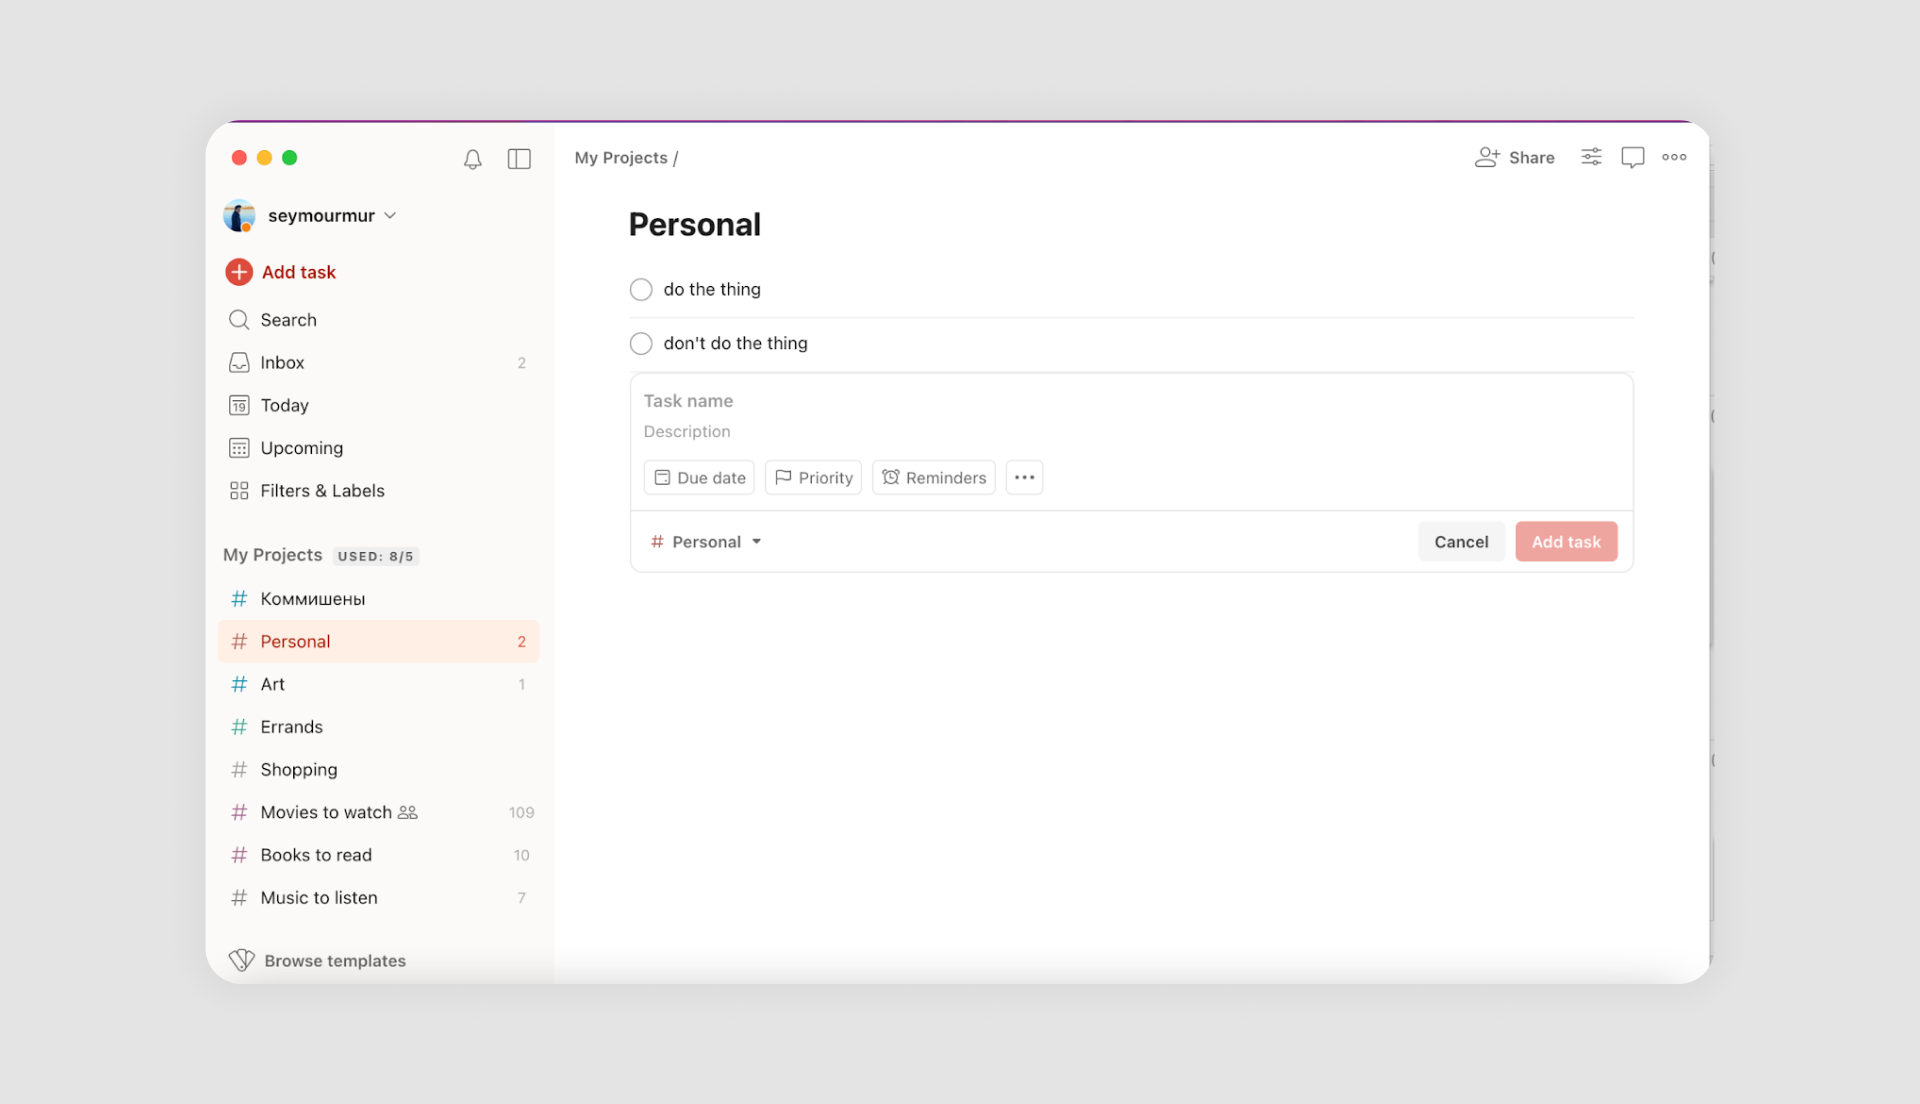Click the Cancel button
Image resolution: width=1920 pixels, height=1104 pixels.
(1461, 541)
